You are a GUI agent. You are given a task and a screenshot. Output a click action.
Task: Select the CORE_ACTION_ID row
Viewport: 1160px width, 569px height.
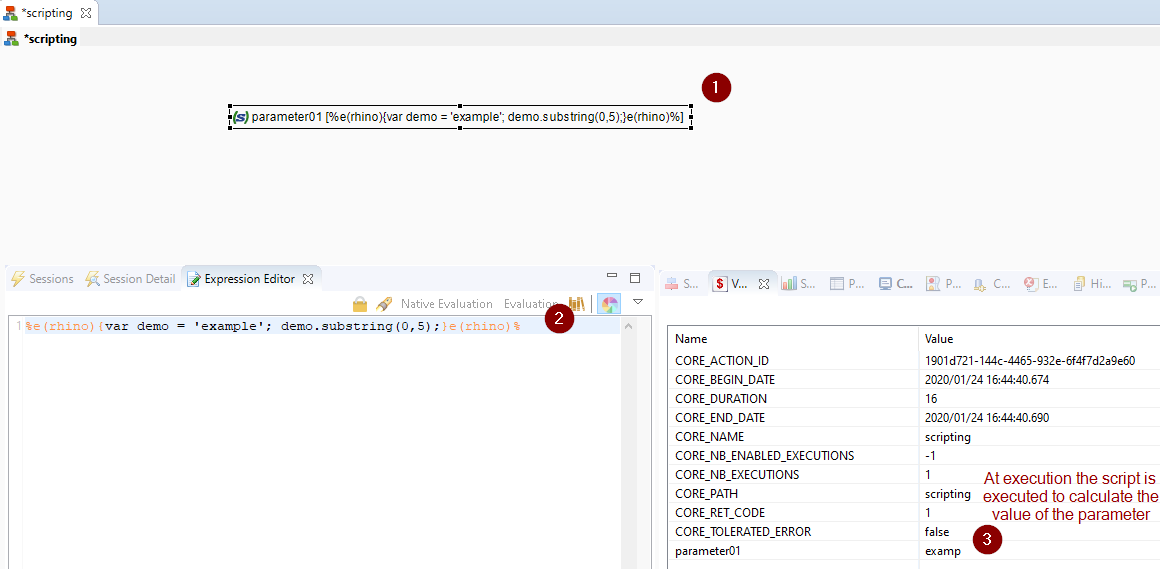914,361
